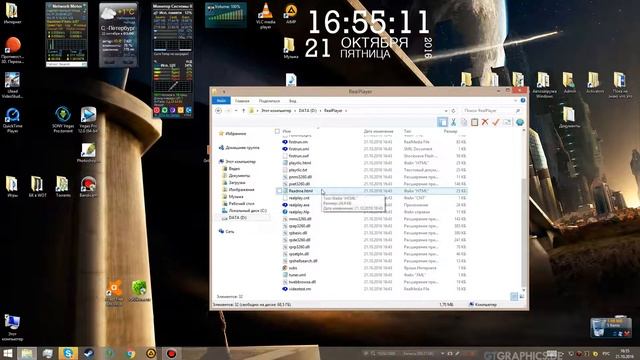The height and width of the screenshot is (360, 640).
Task: Select Рабочий стол in navigation pane
Action: (x=242, y=203)
